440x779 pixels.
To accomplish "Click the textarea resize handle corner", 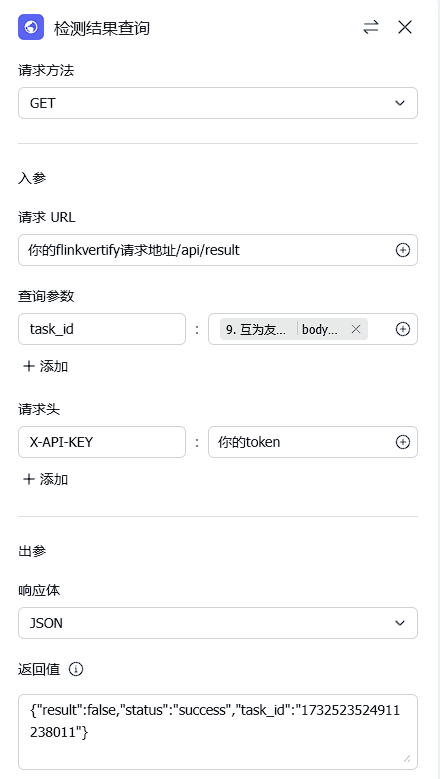I will point(407,758).
